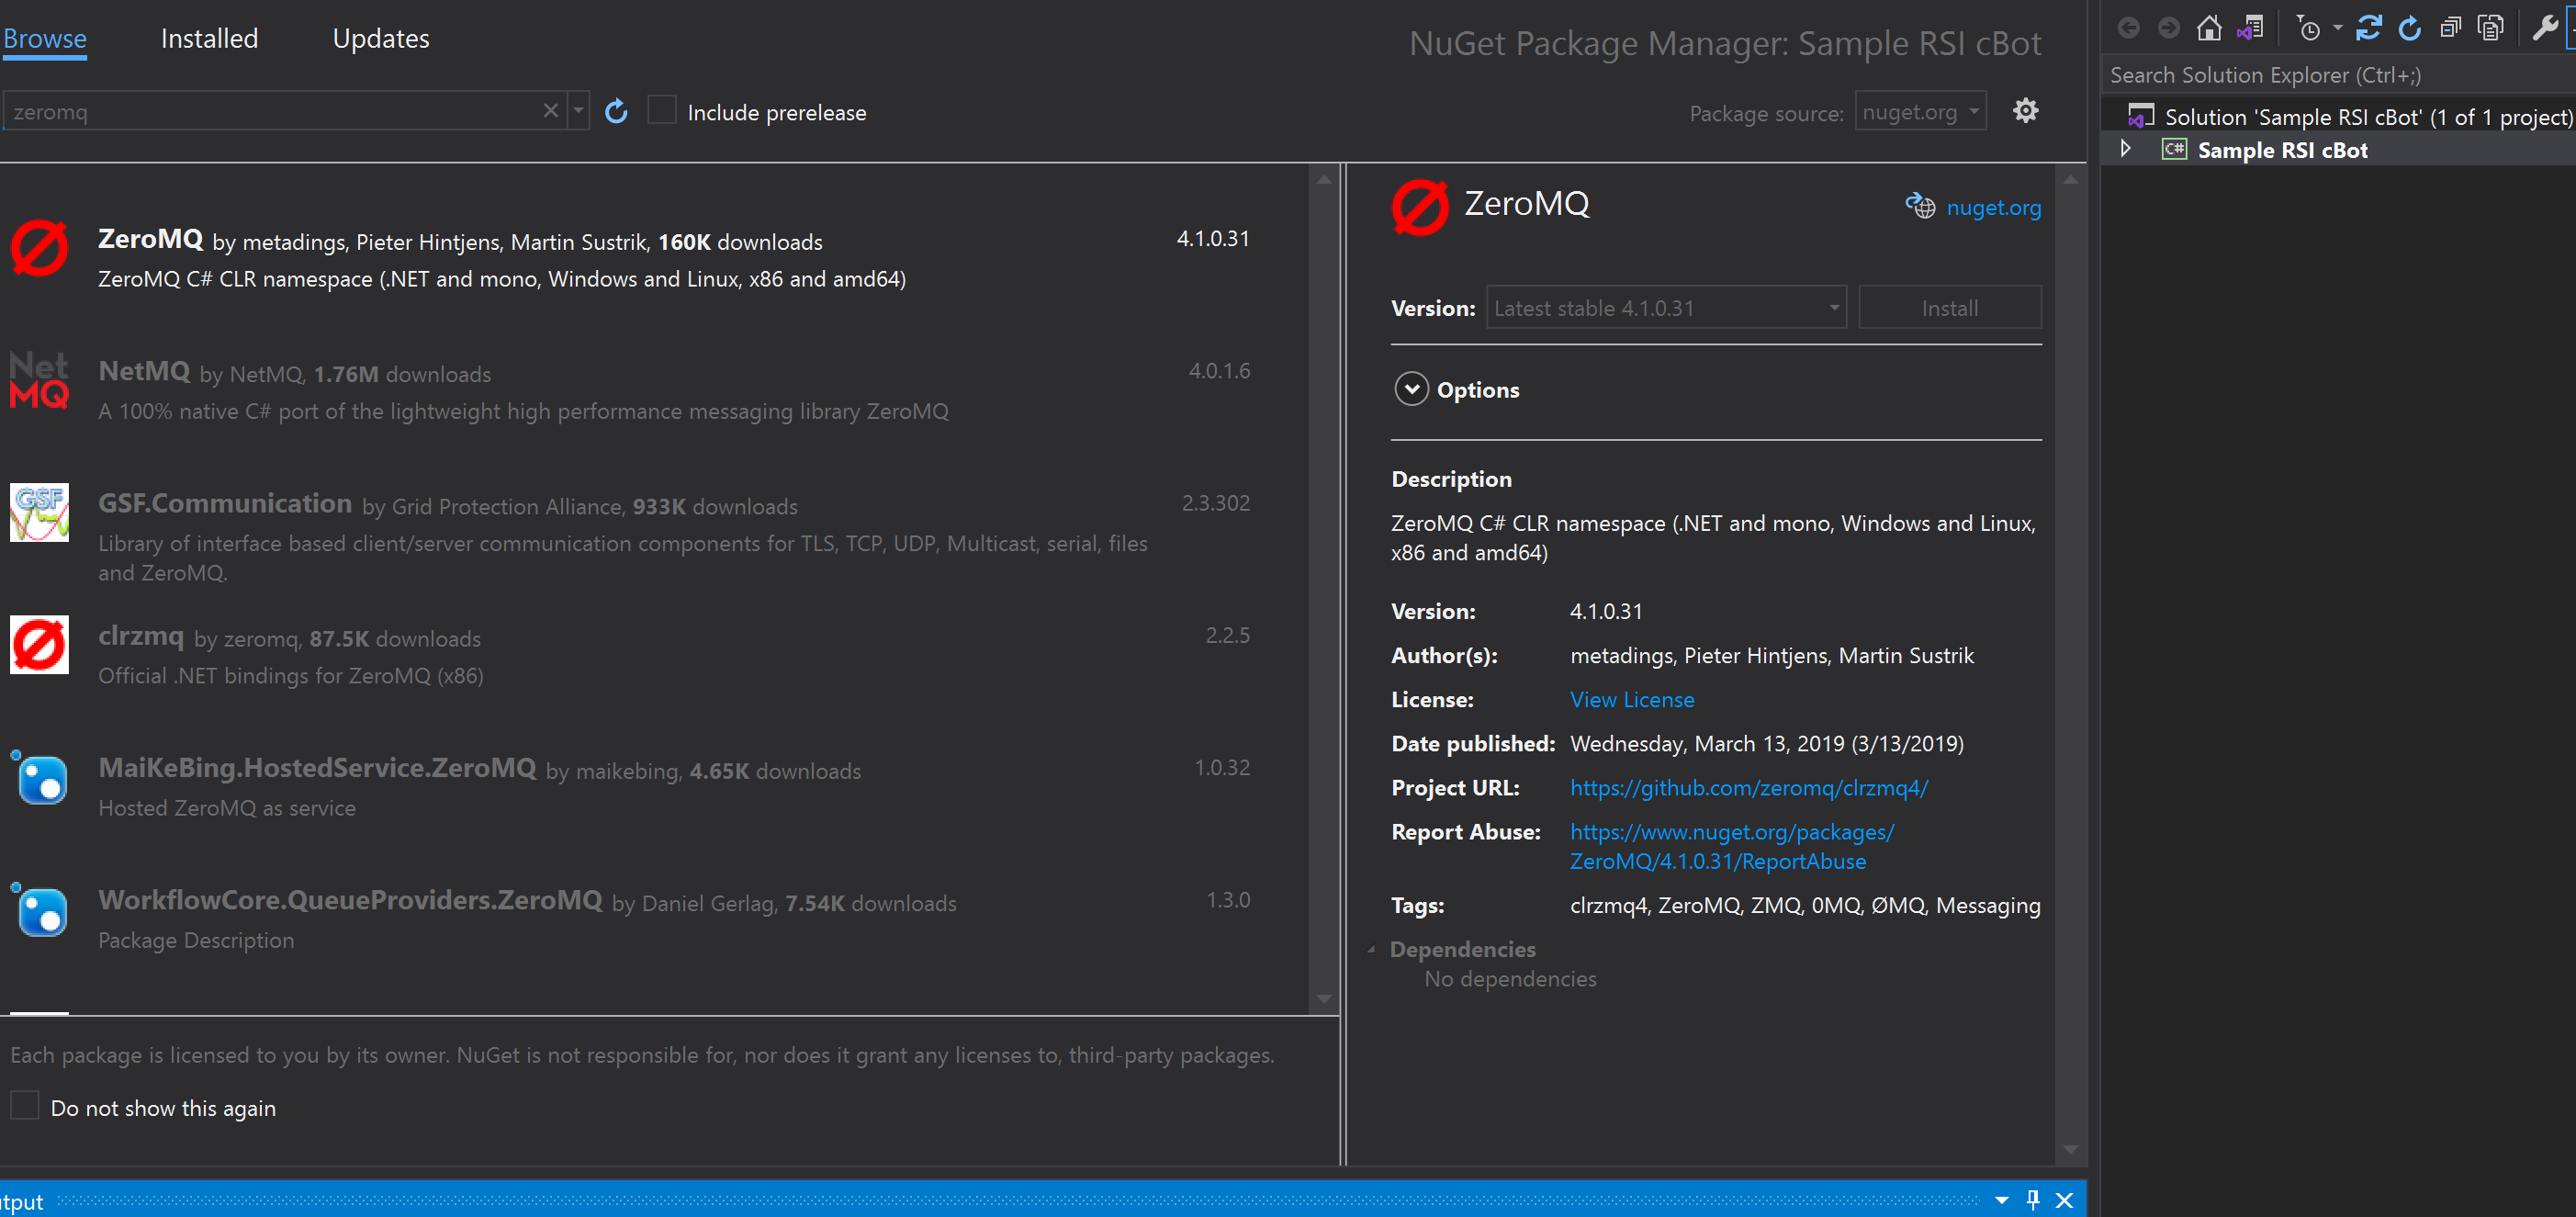Click the nuget.org globe icon
2576x1217 pixels.
coord(1920,206)
